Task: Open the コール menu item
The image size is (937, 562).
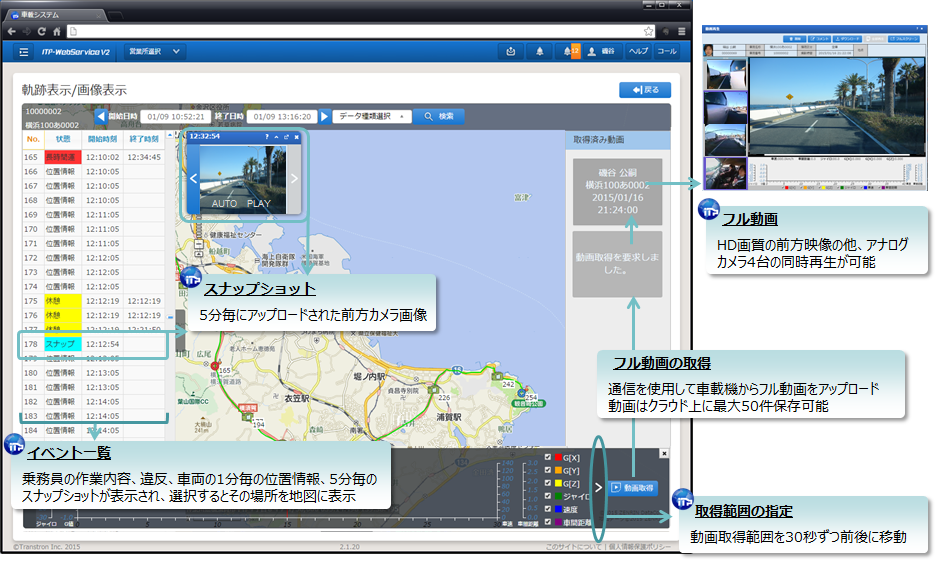Action: (x=666, y=51)
